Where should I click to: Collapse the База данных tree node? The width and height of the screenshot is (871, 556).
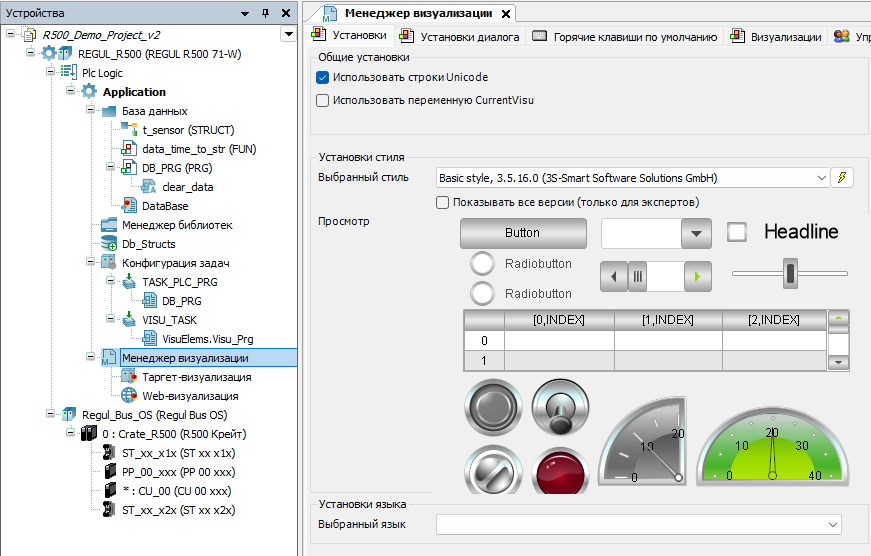[89, 111]
